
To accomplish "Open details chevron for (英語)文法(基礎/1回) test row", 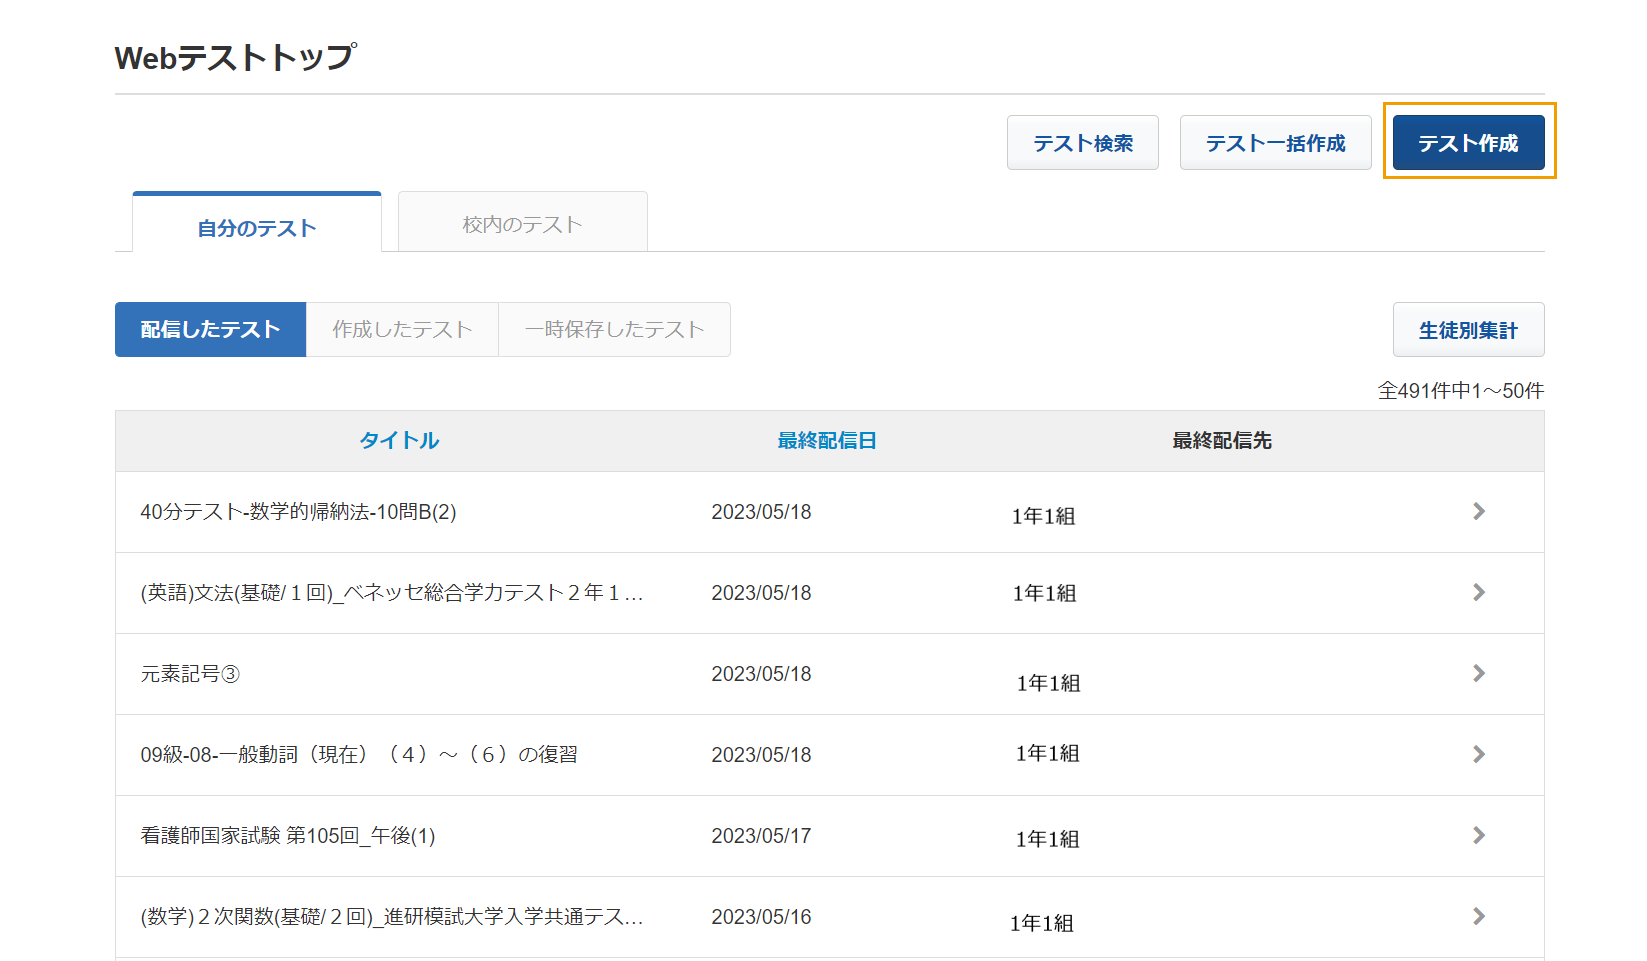I will (1480, 592).
